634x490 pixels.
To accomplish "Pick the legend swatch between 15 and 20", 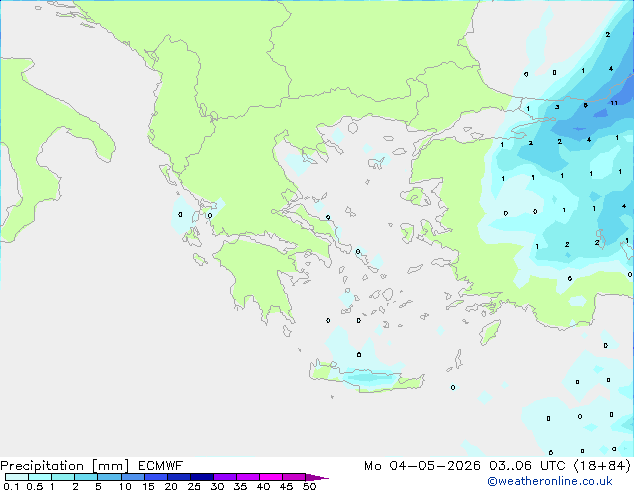I will click(156, 477).
